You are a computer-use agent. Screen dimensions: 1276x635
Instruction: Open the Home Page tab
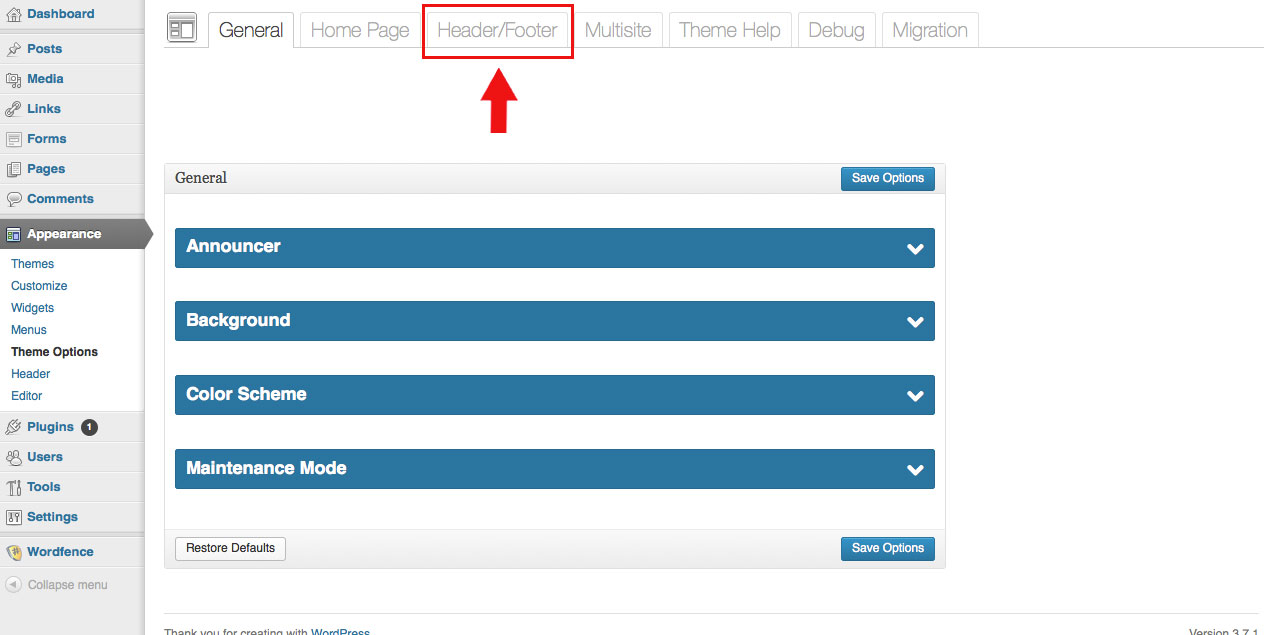click(x=360, y=30)
